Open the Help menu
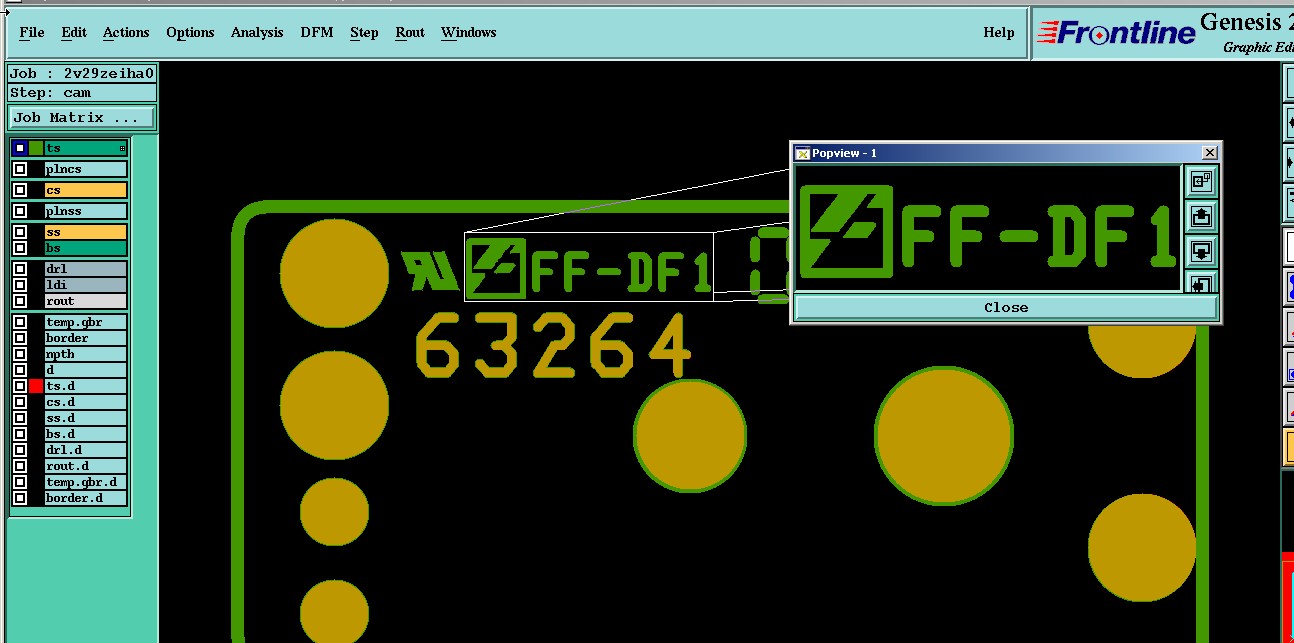Screen dimensions: 1294x643 (999, 33)
